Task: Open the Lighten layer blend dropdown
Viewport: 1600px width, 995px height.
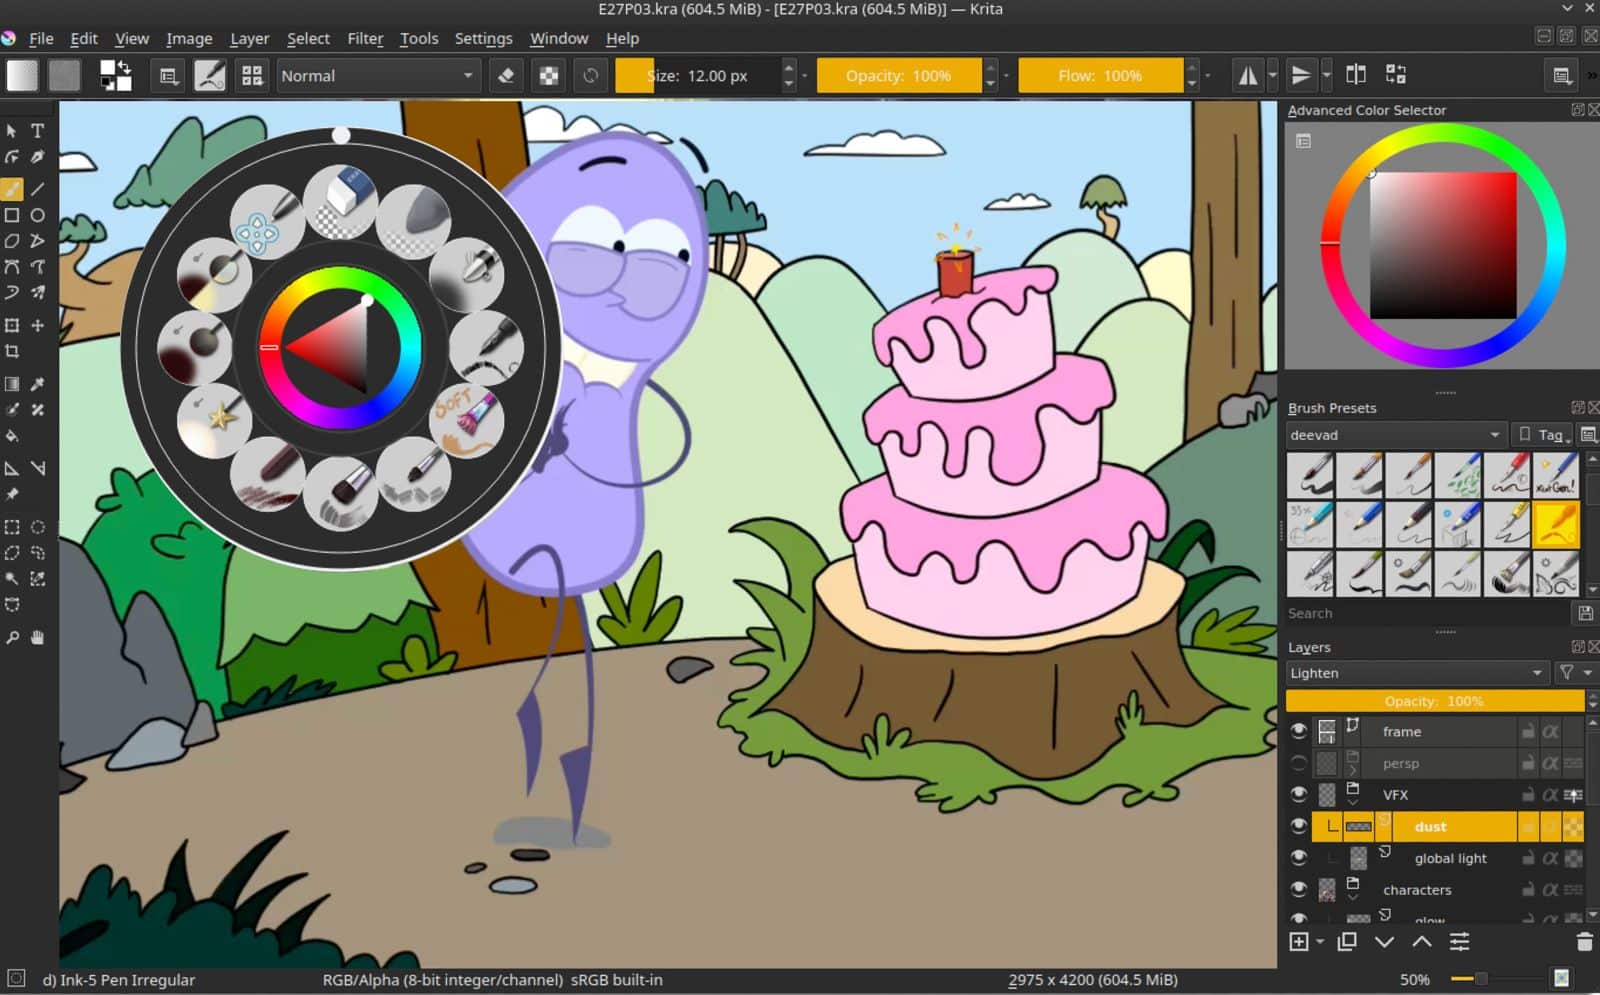Action: [1416, 673]
